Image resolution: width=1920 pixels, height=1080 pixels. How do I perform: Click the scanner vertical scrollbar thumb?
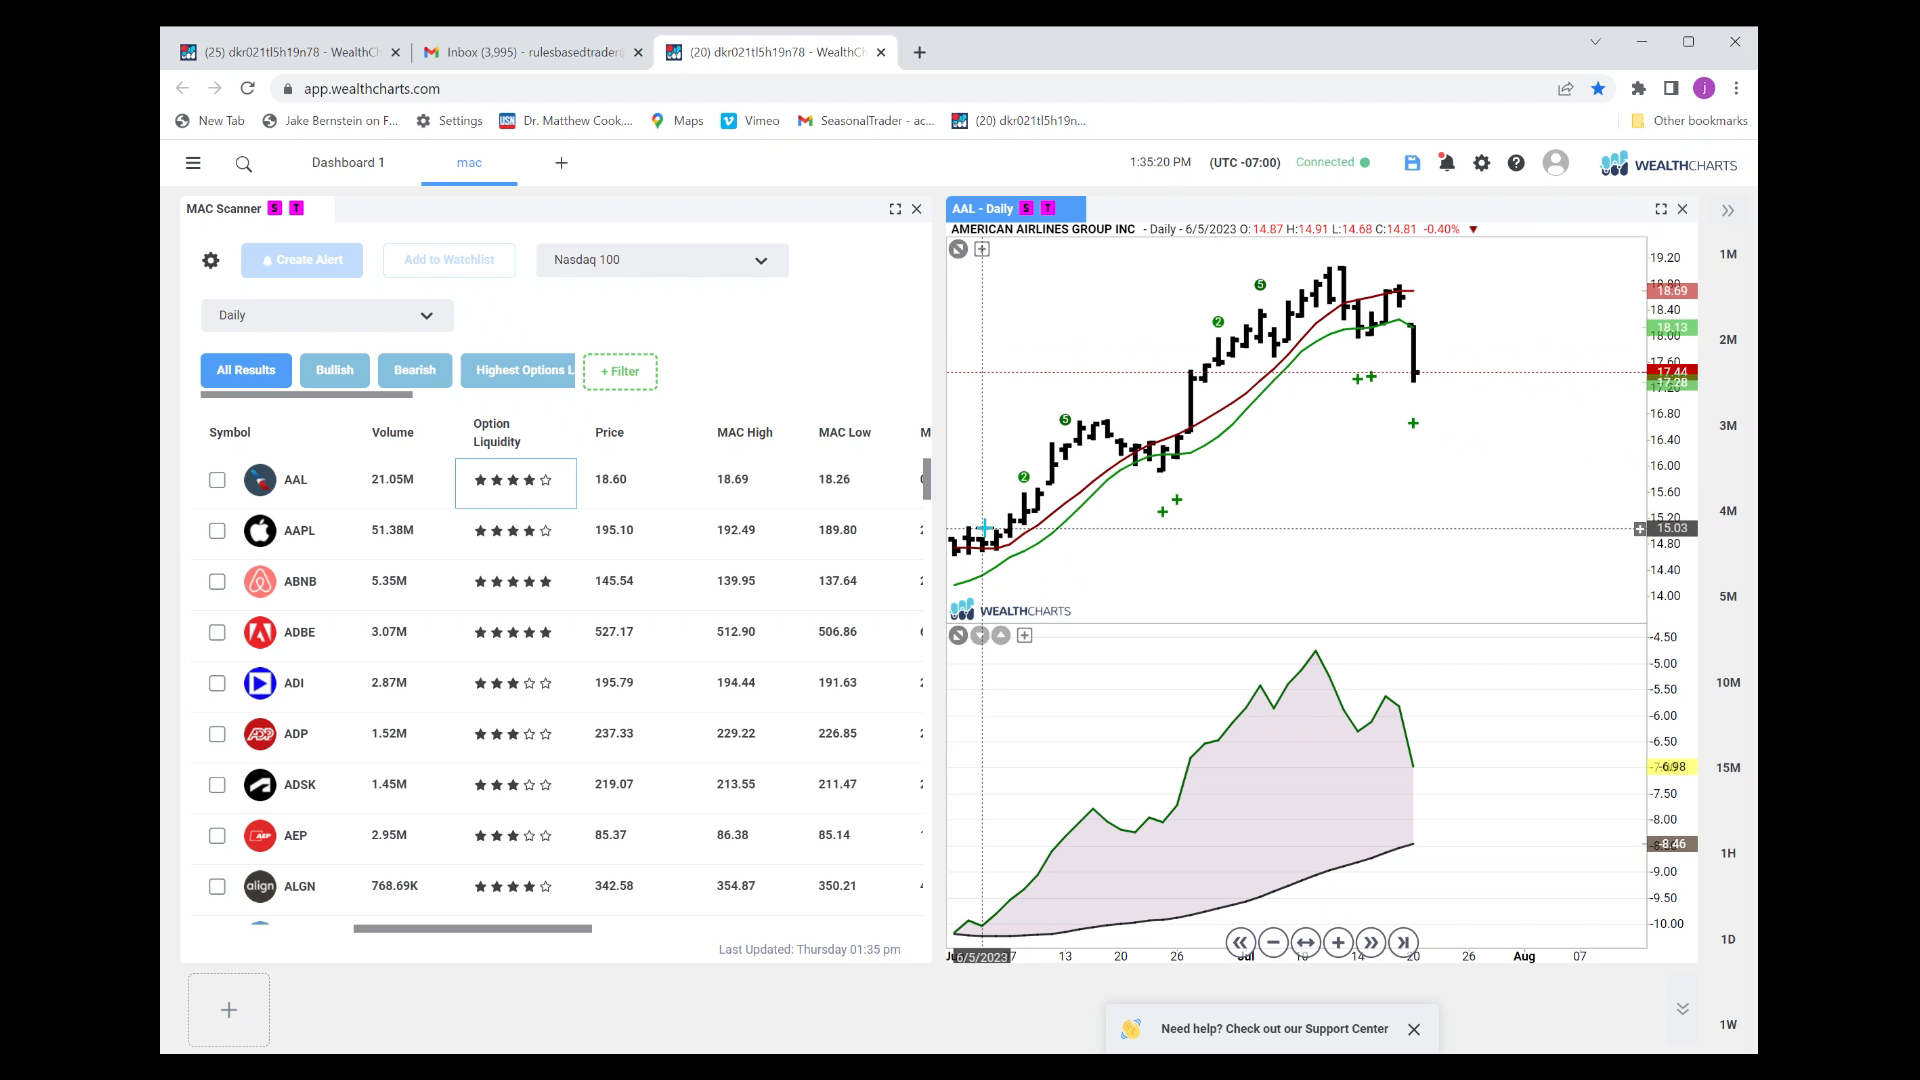[x=927, y=479]
